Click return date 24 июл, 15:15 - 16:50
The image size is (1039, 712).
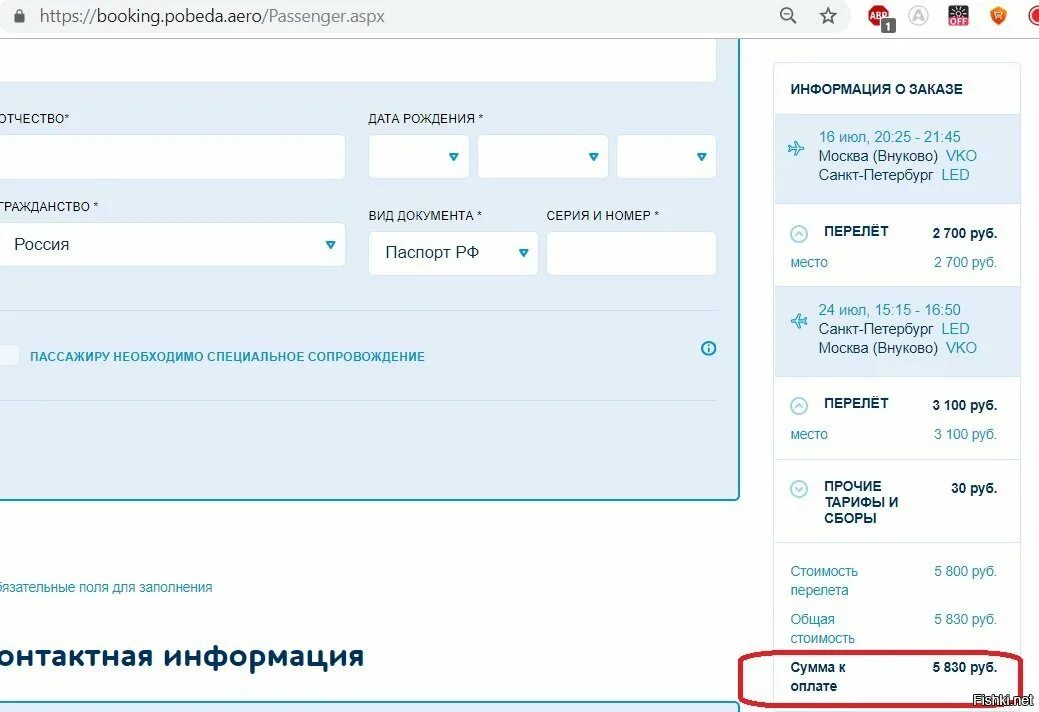pyautogui.click(x=889, y=310)
